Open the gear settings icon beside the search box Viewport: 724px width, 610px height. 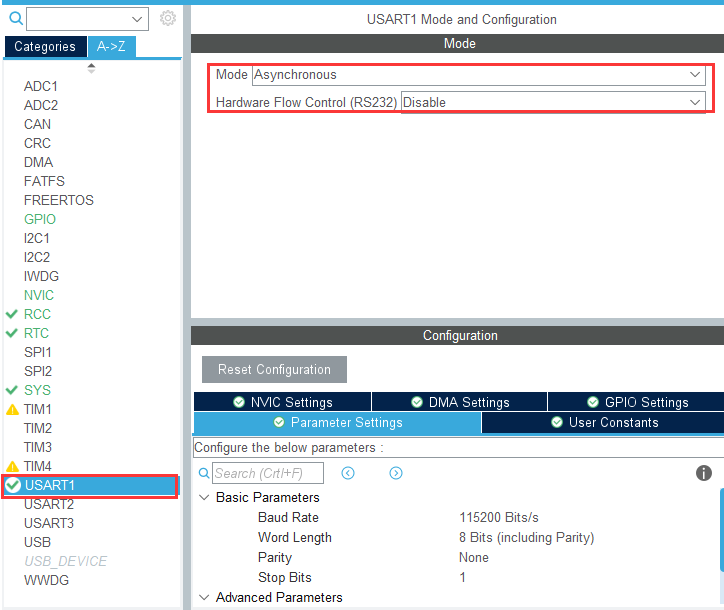point(168,18)
